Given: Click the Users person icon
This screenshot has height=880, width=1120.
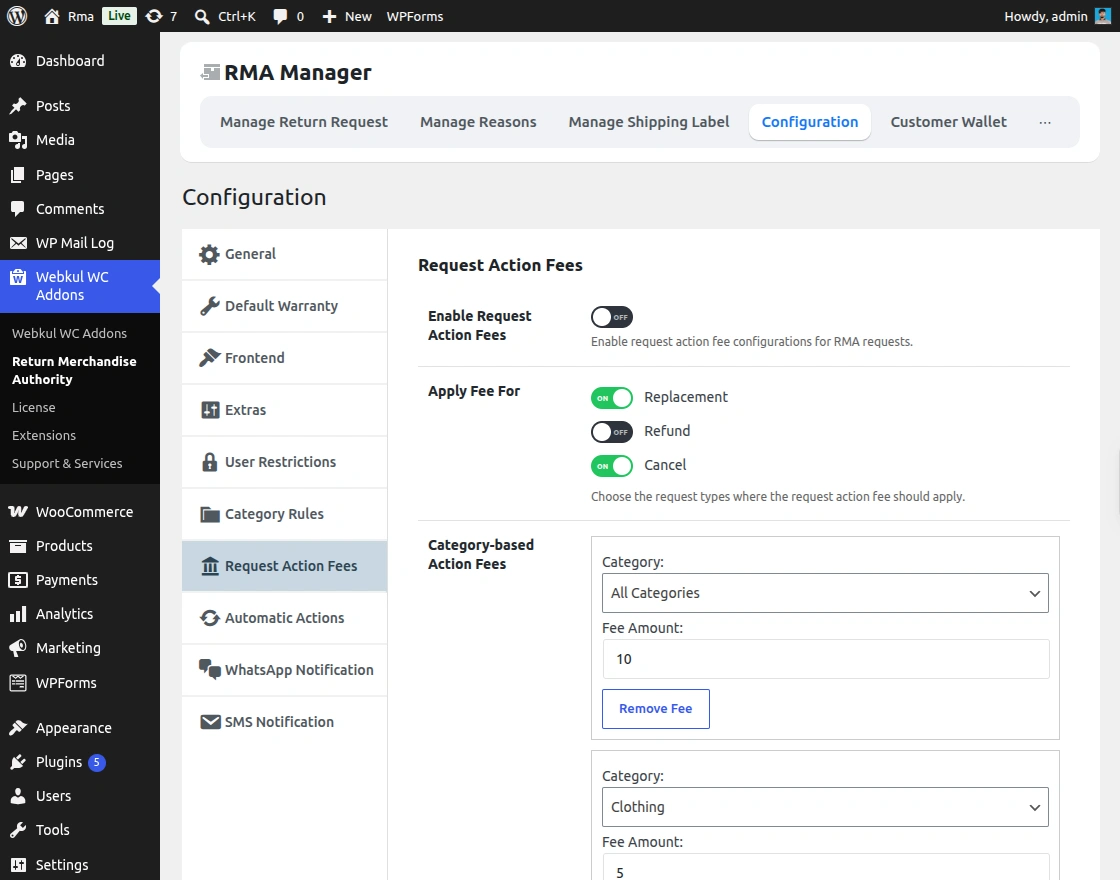Looking at the screenshot, I should (18, 796).
